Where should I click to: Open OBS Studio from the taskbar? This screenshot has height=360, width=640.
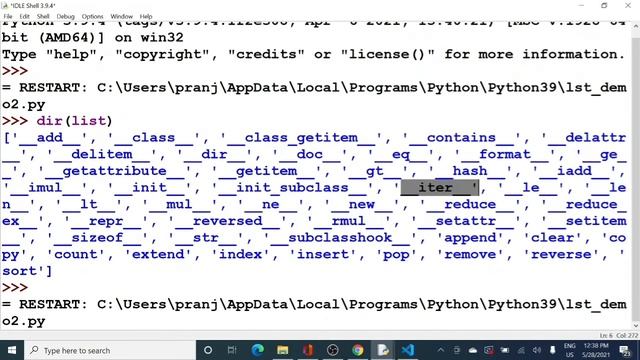click(x=333, y=350)
